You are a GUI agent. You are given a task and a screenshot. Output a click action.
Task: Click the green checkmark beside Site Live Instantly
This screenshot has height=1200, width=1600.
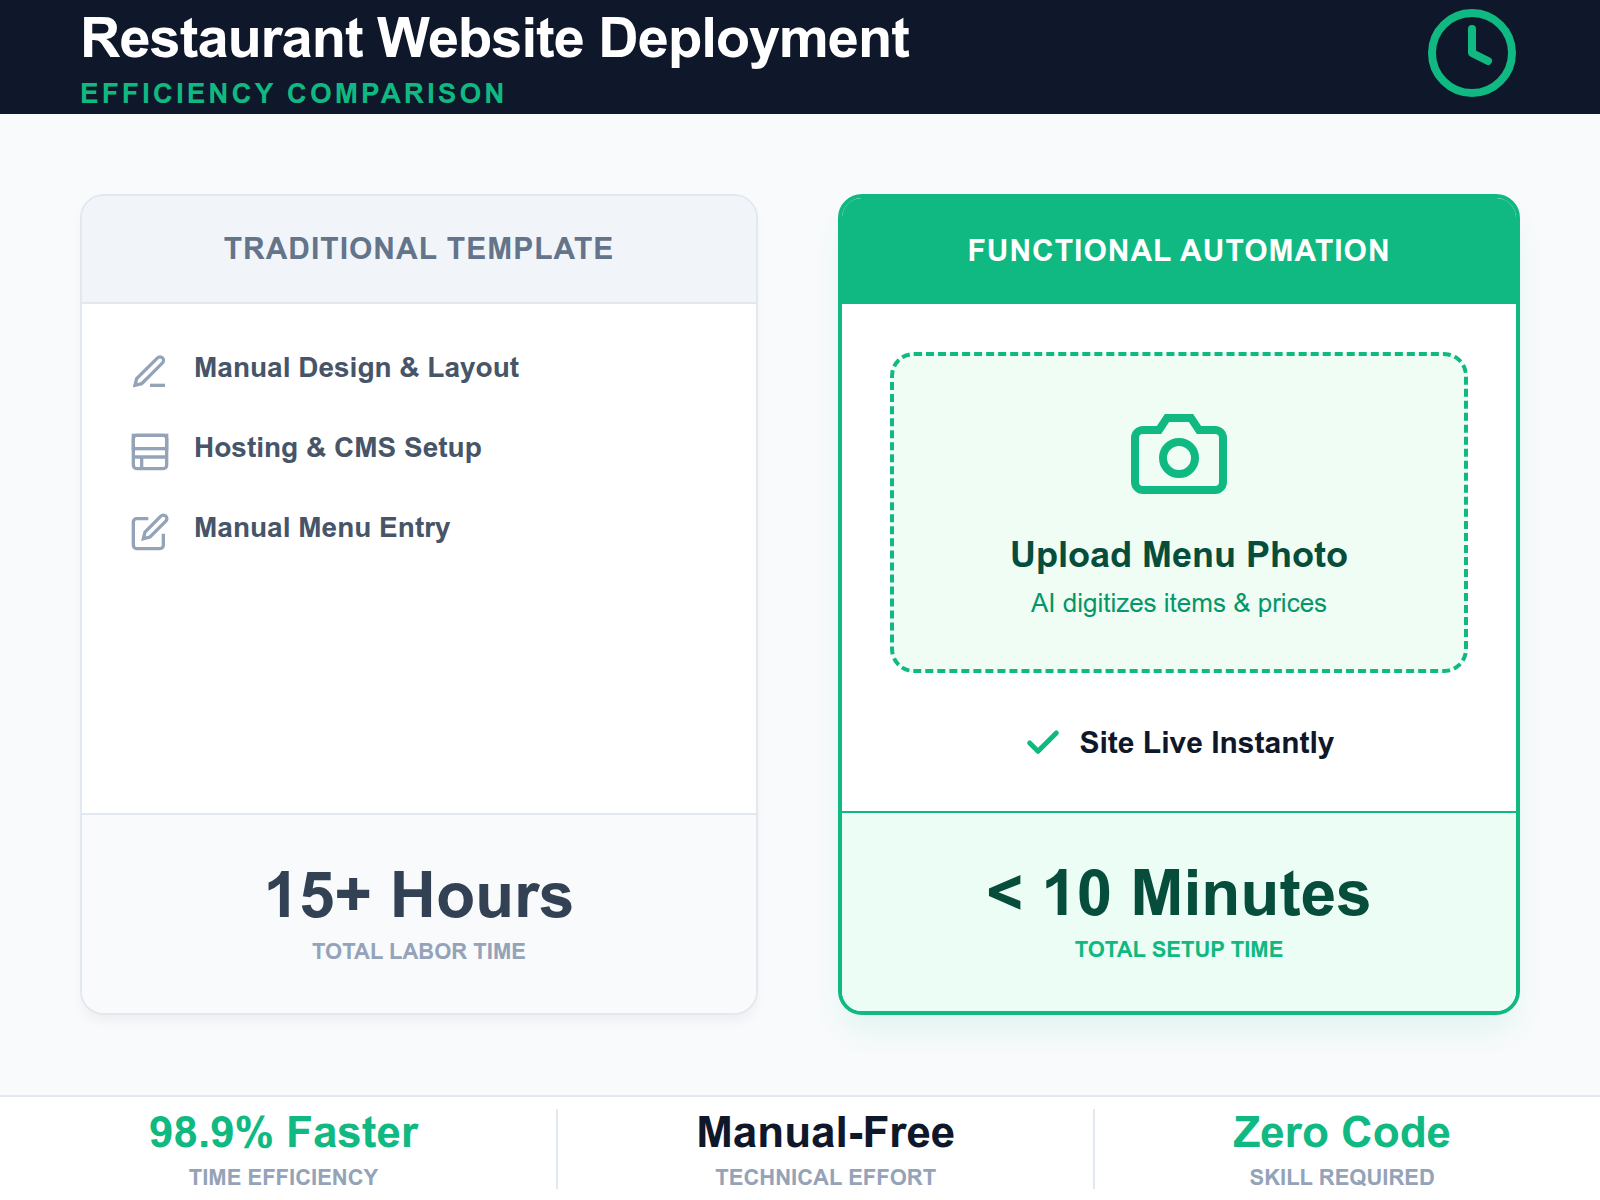1041,743
